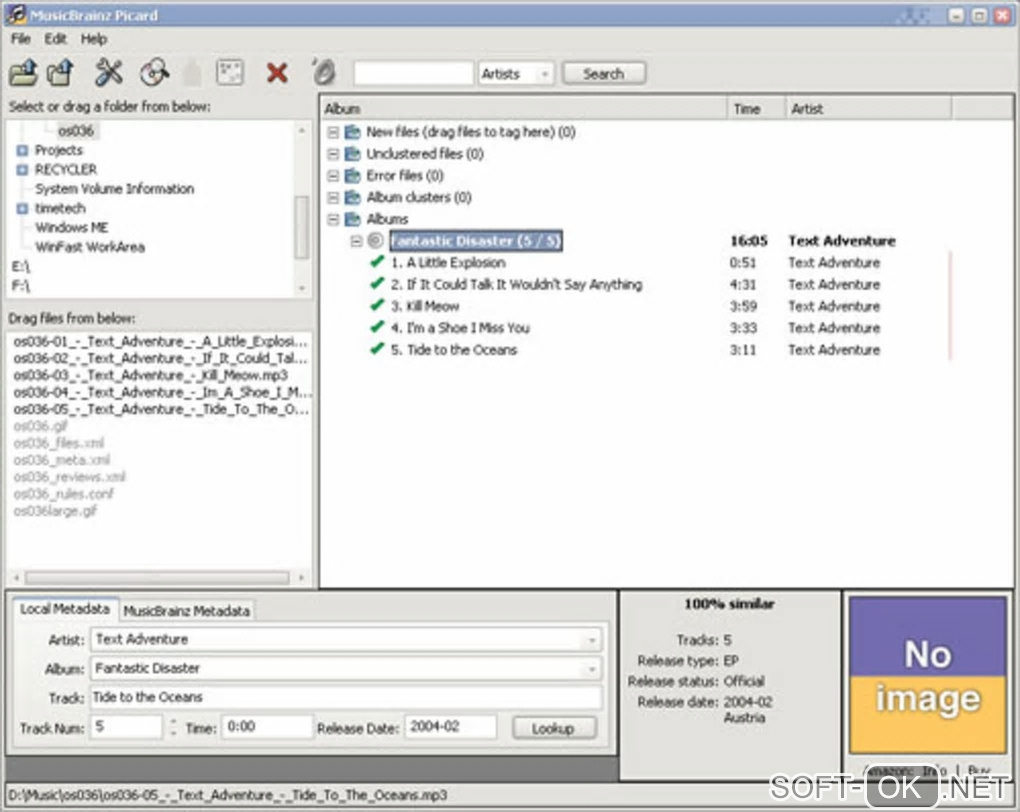Collapse the New files node
The height and width of the screenshot is (812, 1020).
pos(333,133)
